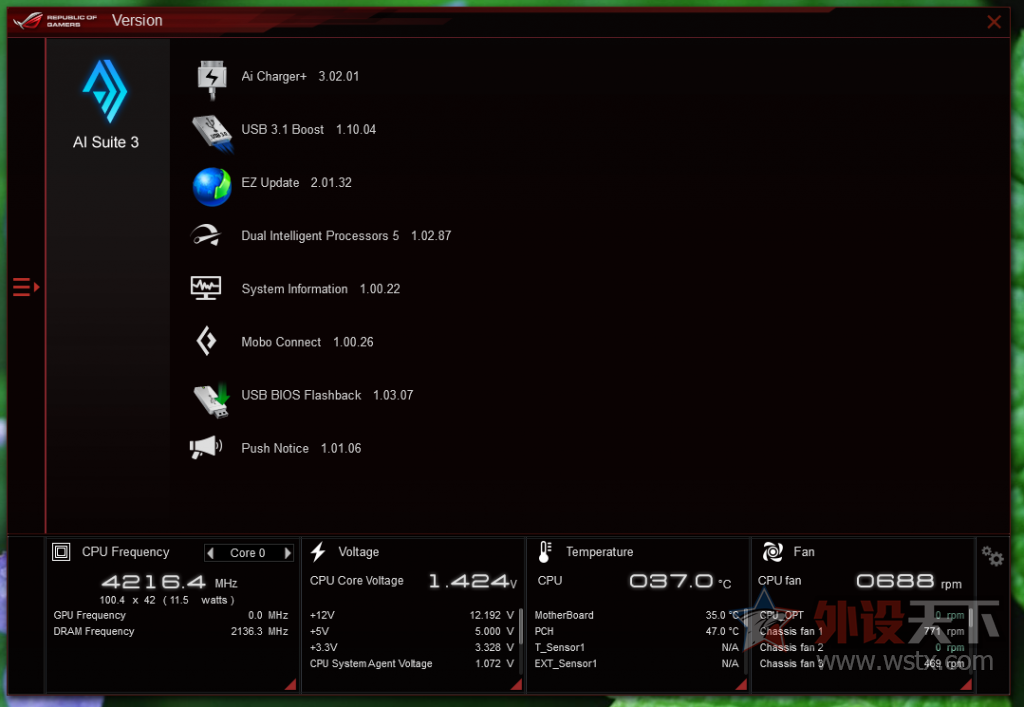The width and height of the screenshot is (1024, 707).
Task: Click the USB 3.1 Boost icon
Action: pyautogui.click(x=212, y=133)
